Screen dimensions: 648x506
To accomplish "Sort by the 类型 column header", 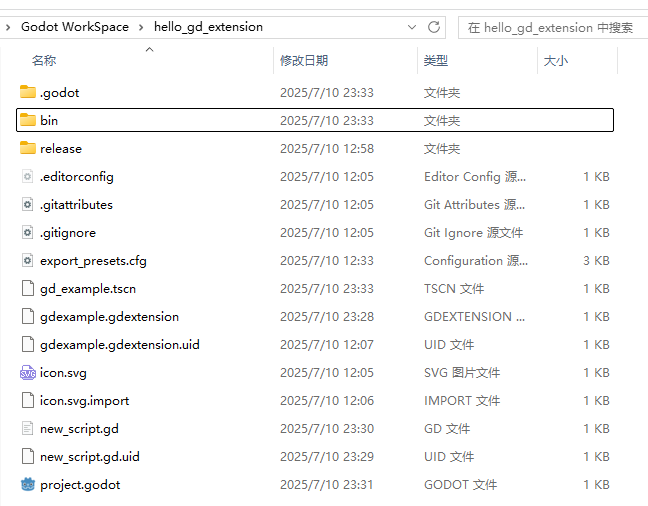I will pyautogui.click(x=436, y=61).
